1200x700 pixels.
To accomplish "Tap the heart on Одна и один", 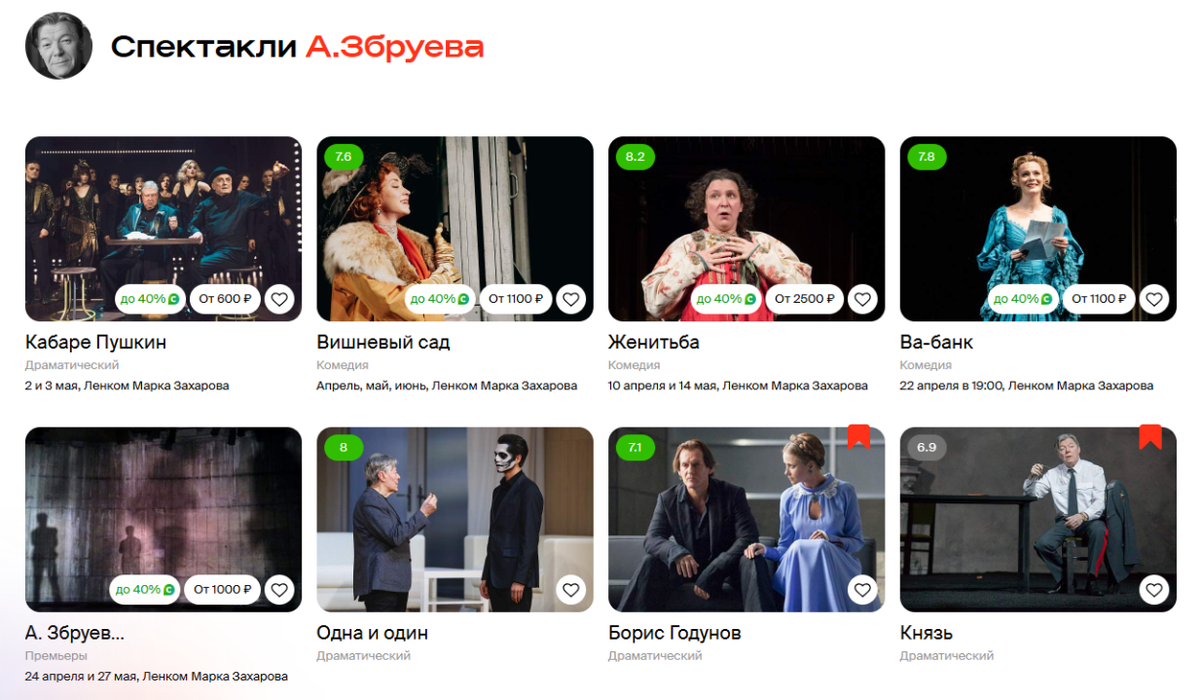I will coord(571,590).
